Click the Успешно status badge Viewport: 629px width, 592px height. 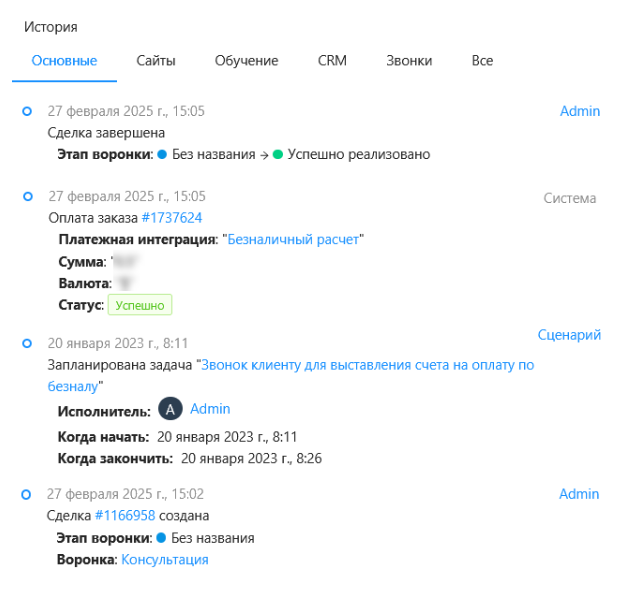tap(140, 305)
